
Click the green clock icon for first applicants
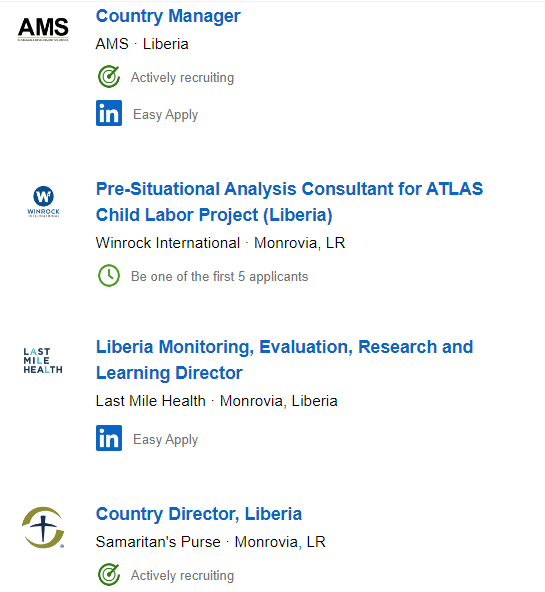[x=109, y=276]
